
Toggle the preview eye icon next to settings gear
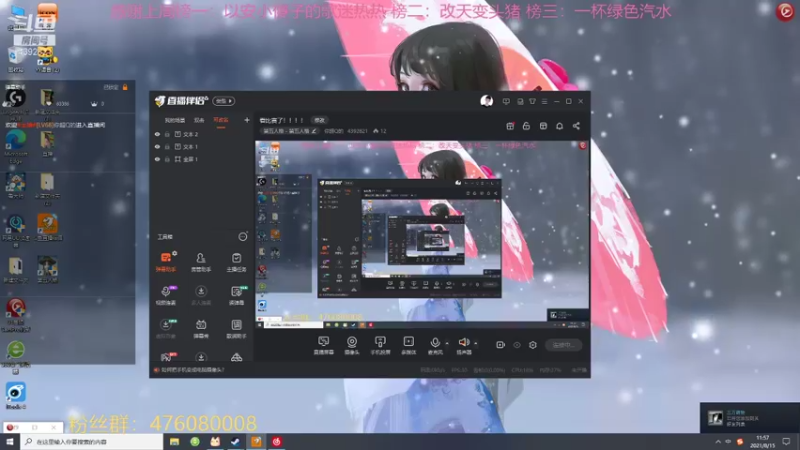coord(517,345)
